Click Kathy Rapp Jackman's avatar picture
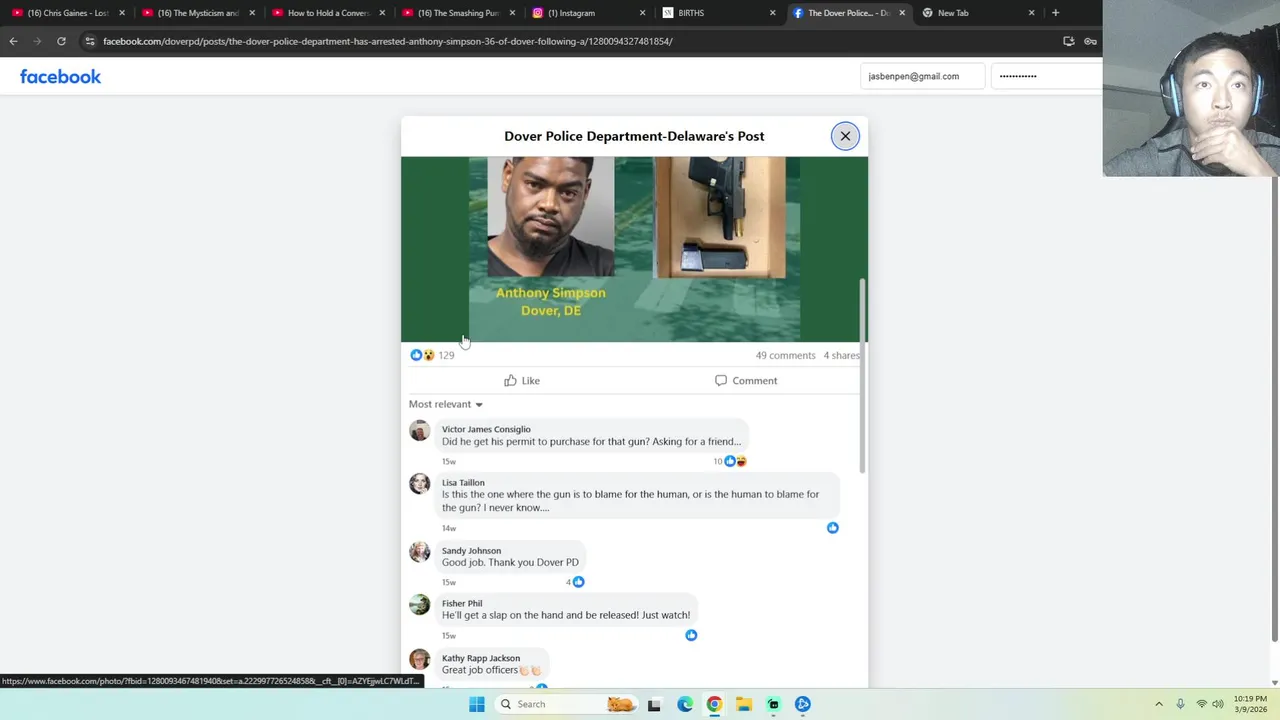Image resolution: width=1280 pixels, height=720 pixels. (x=420, y=659)
